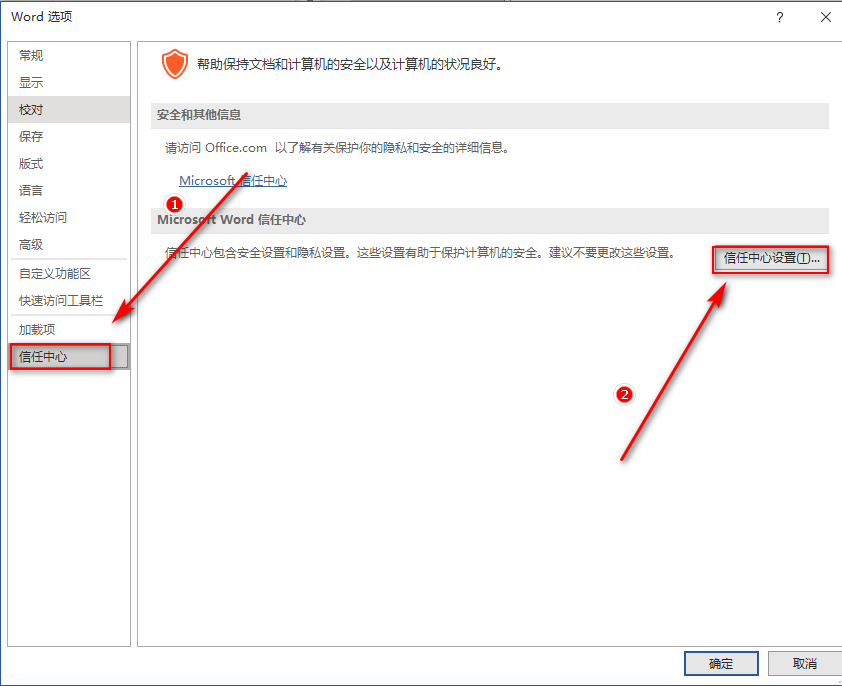Open 自定义功能区 page
Screen dimensions: 842x686
pyautogui.click(x=69, y=273)
